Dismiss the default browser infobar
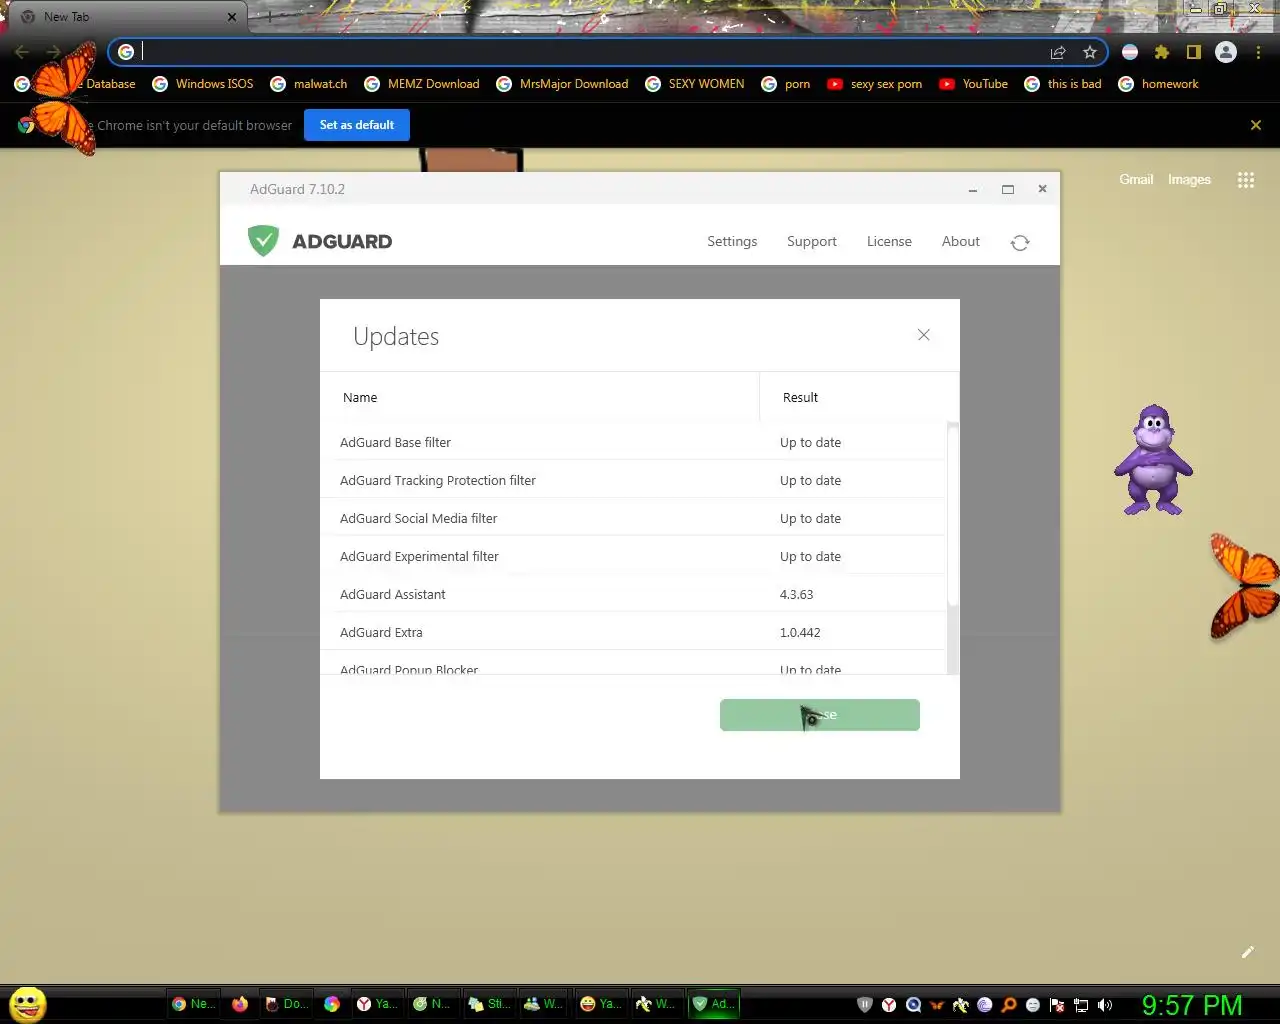The height and width of the screenshot is (1024, 1280). tap(1256, 125)
